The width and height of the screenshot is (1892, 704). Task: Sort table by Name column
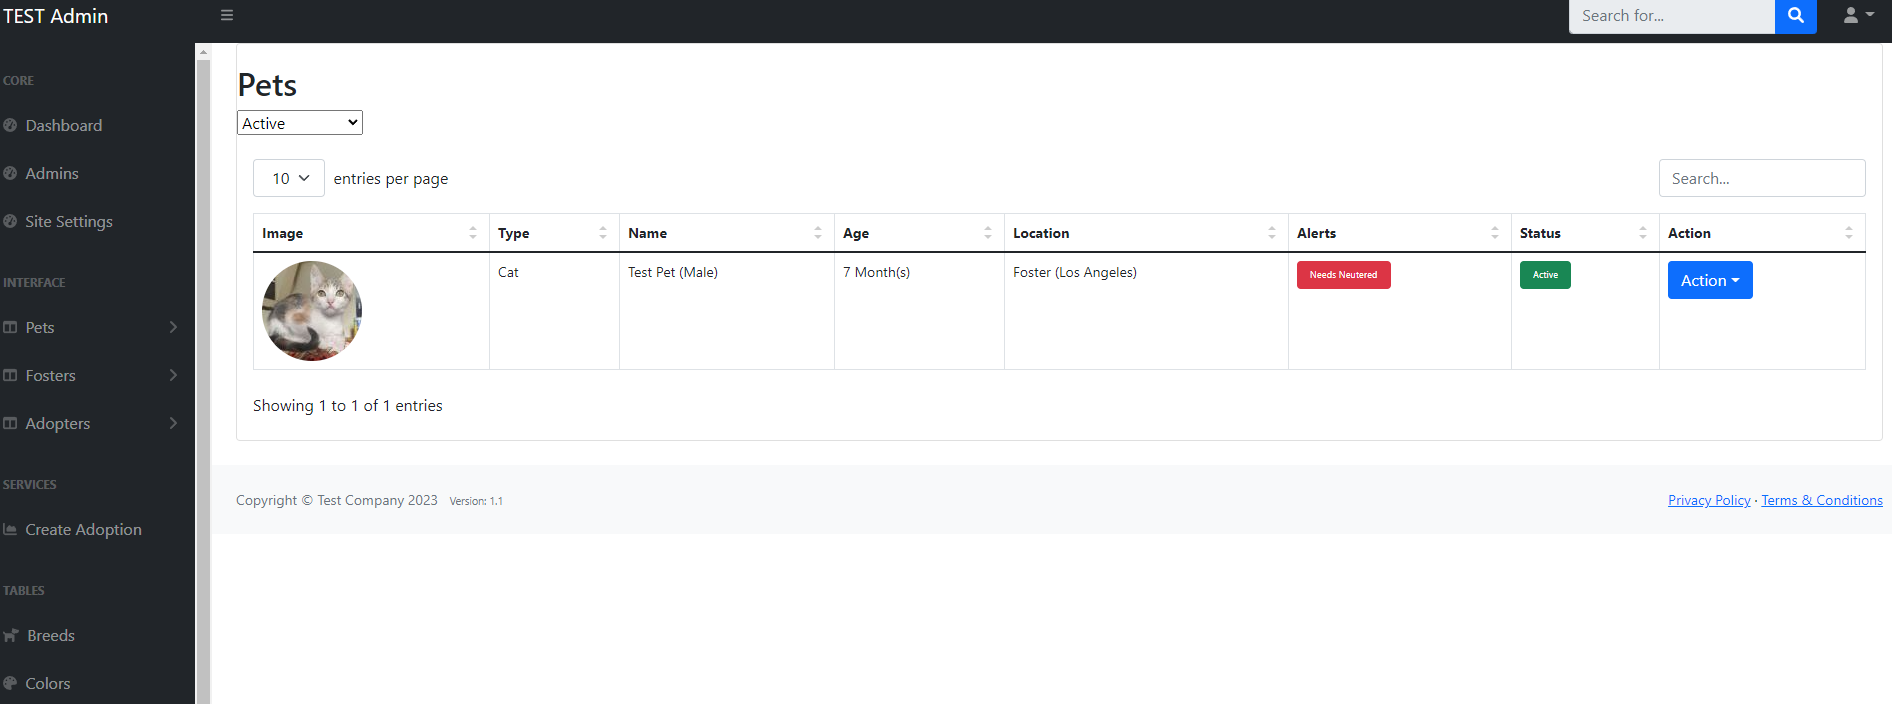725,233
